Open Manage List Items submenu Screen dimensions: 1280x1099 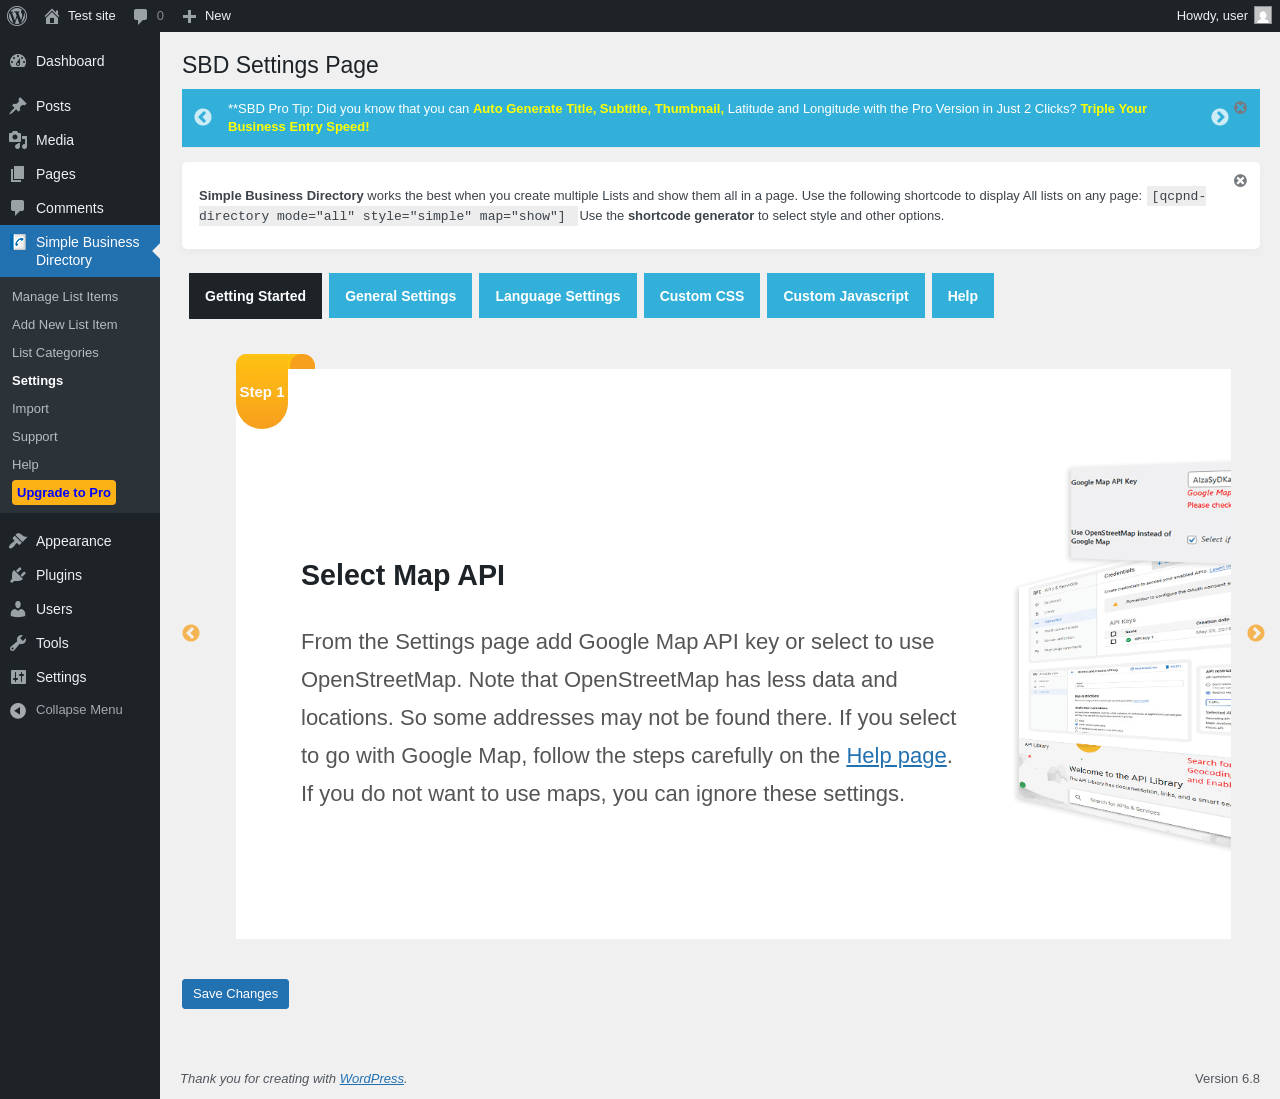[x=65, y=297]
